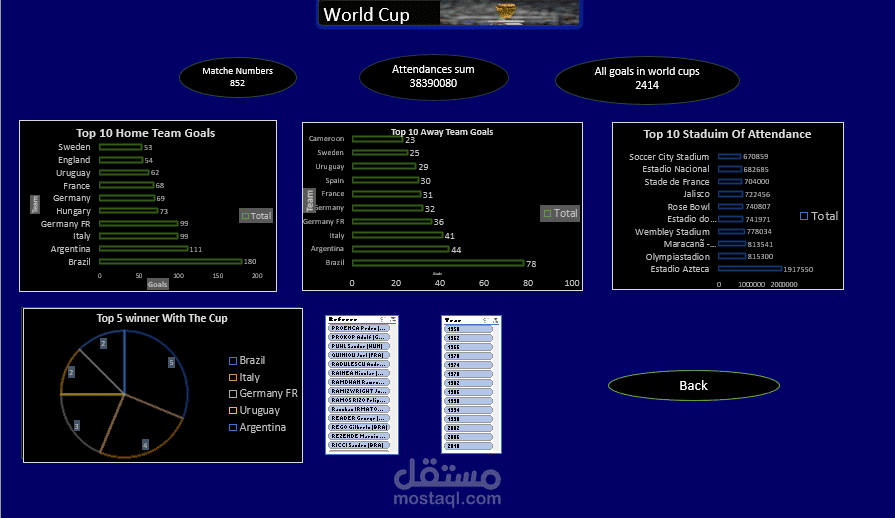The image size is (895, 518).
Task: Click the Brazil legend swatch in pie chart
Action: [233, 361]
